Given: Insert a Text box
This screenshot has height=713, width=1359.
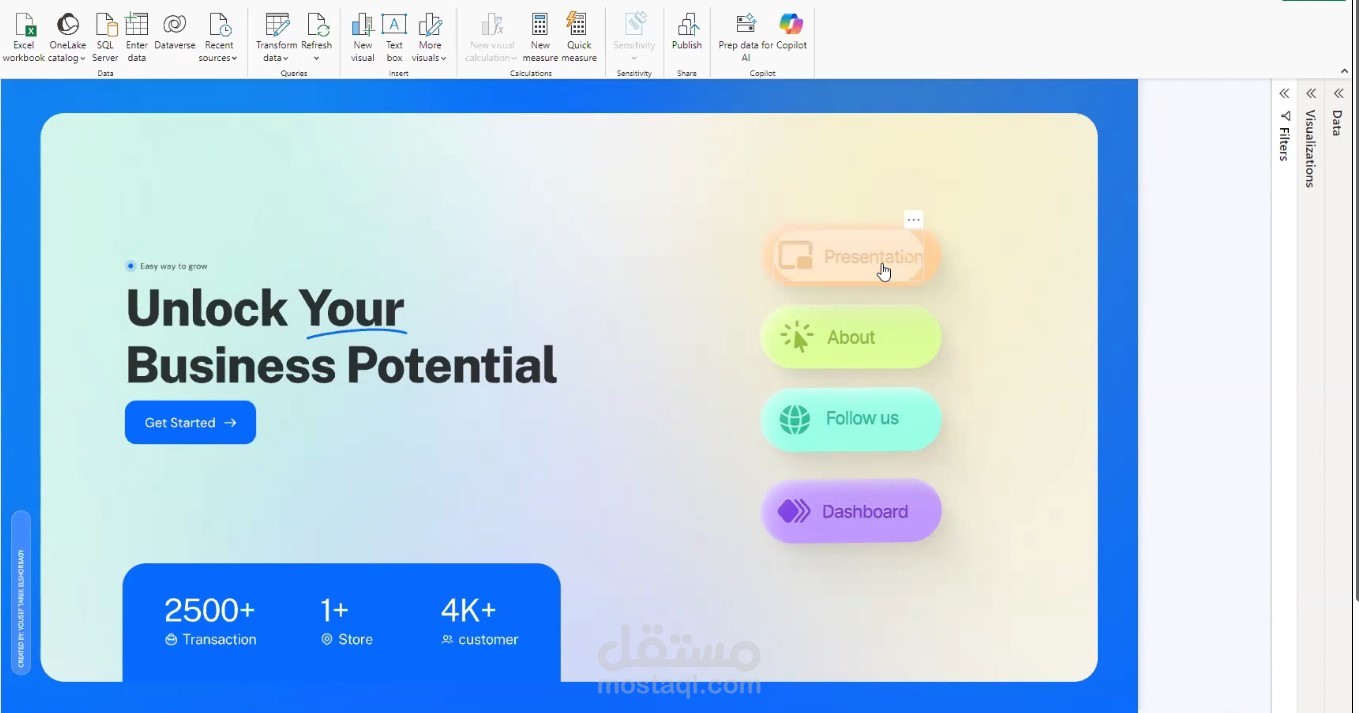Looking at the screenshot, I should tap(395, 38).
